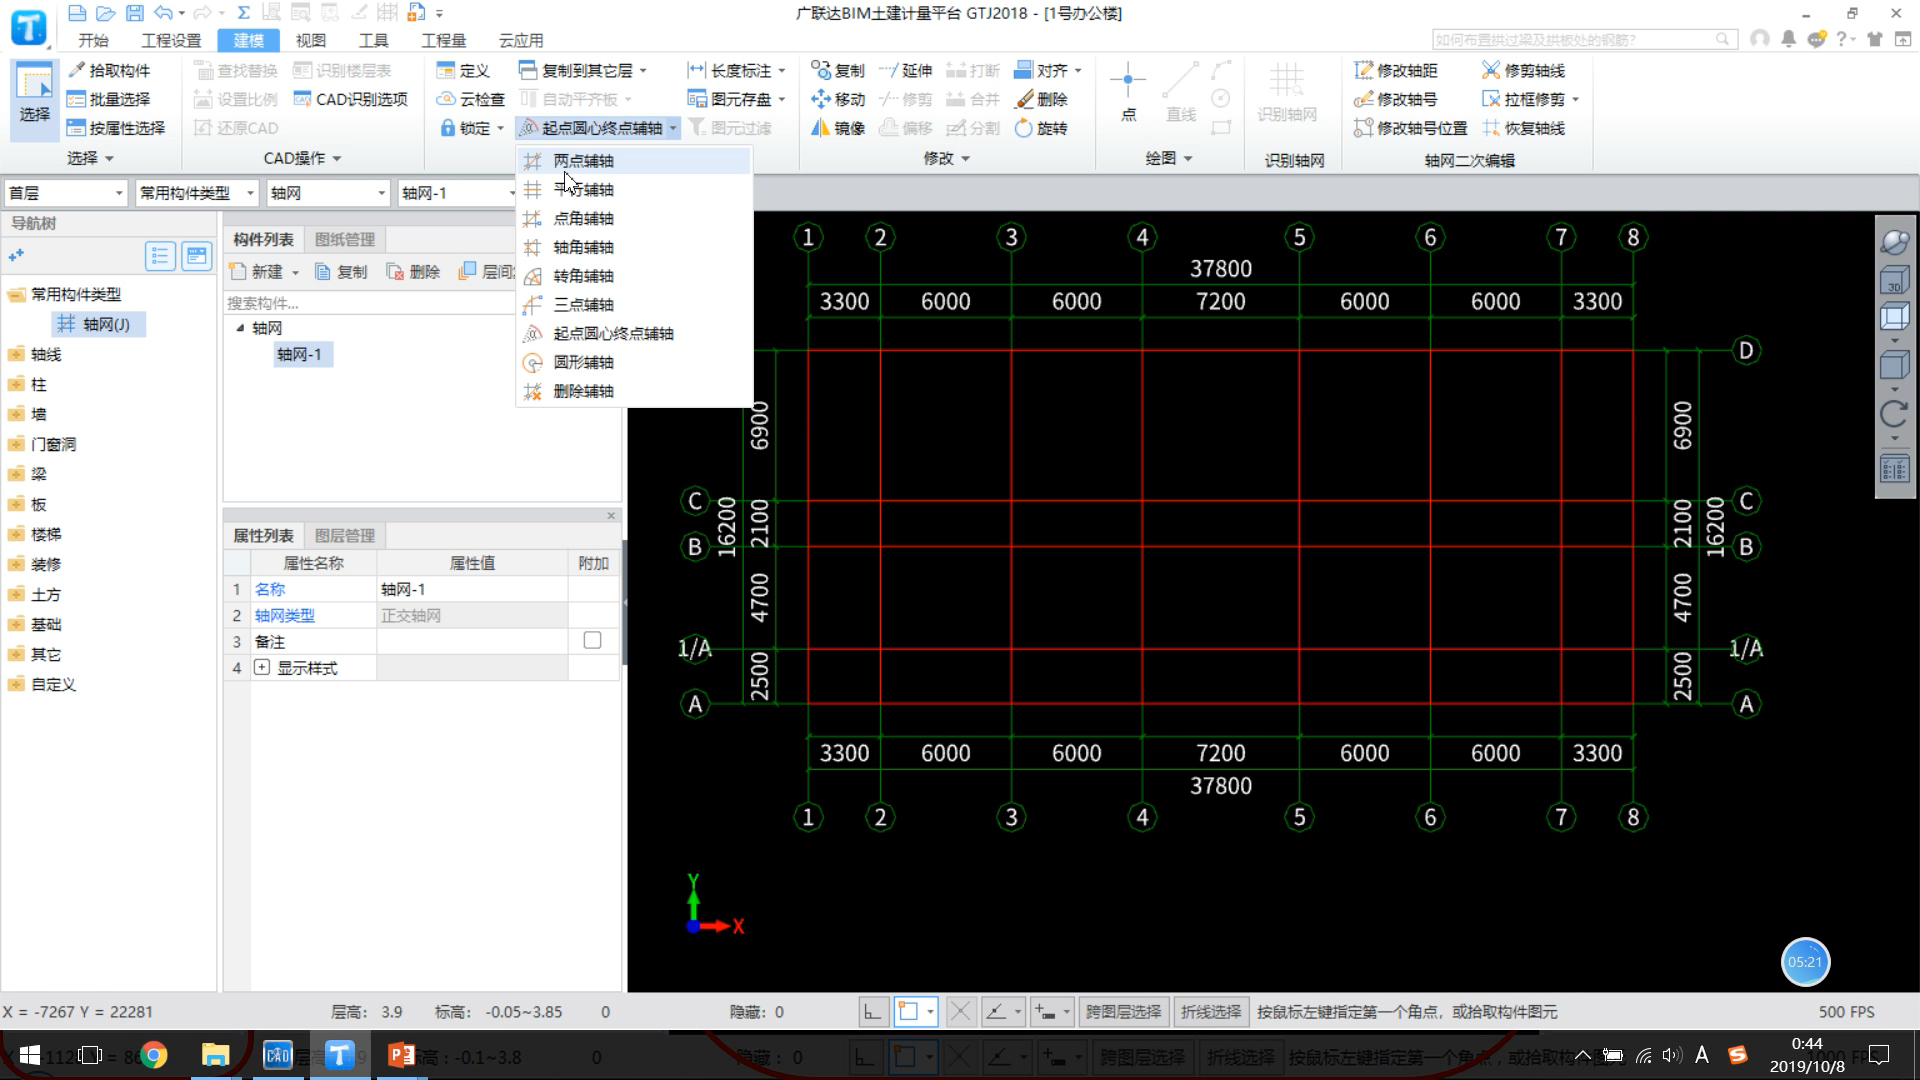Click 复制 button in component list
This screenshot has height=1080, width=1920.
(x=341, y=272)
